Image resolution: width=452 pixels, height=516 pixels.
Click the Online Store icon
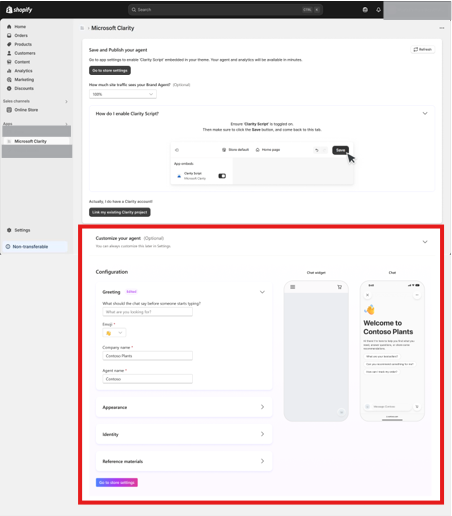point(9,110)
